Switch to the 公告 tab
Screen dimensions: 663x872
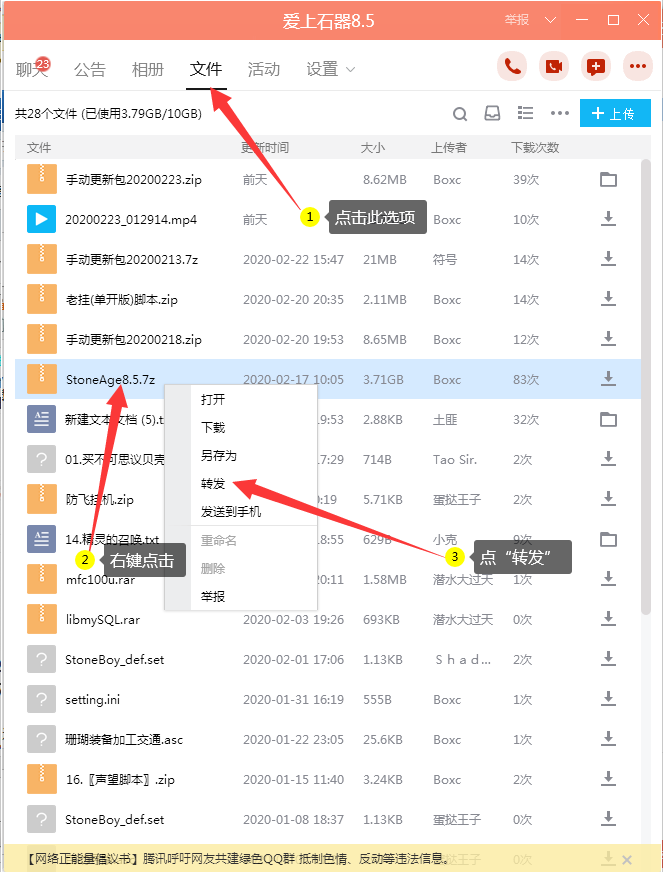coord(90,70)
